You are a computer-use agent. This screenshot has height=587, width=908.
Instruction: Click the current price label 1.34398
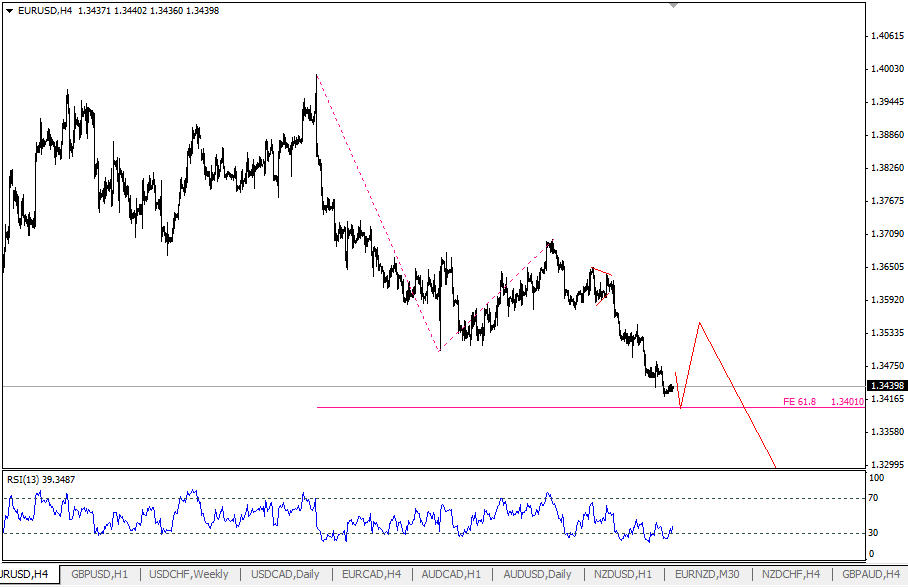point(886,386)
